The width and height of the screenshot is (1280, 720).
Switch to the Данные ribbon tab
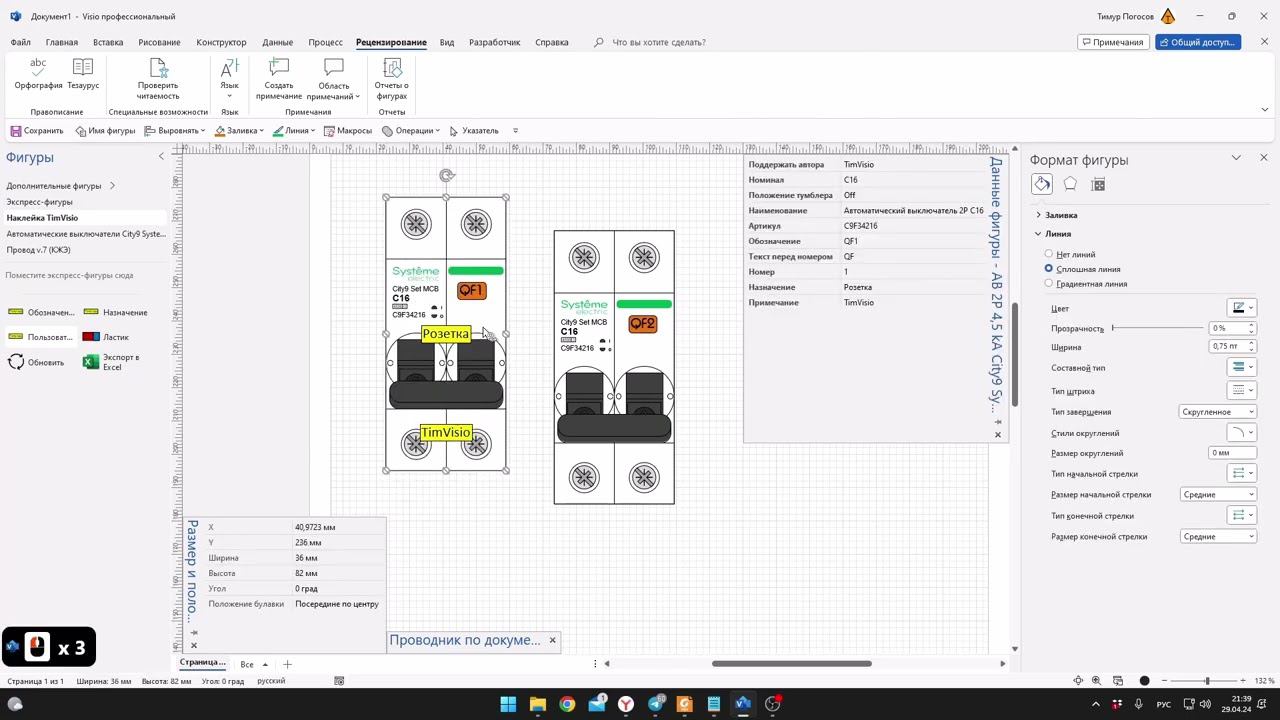click(278, 42)
